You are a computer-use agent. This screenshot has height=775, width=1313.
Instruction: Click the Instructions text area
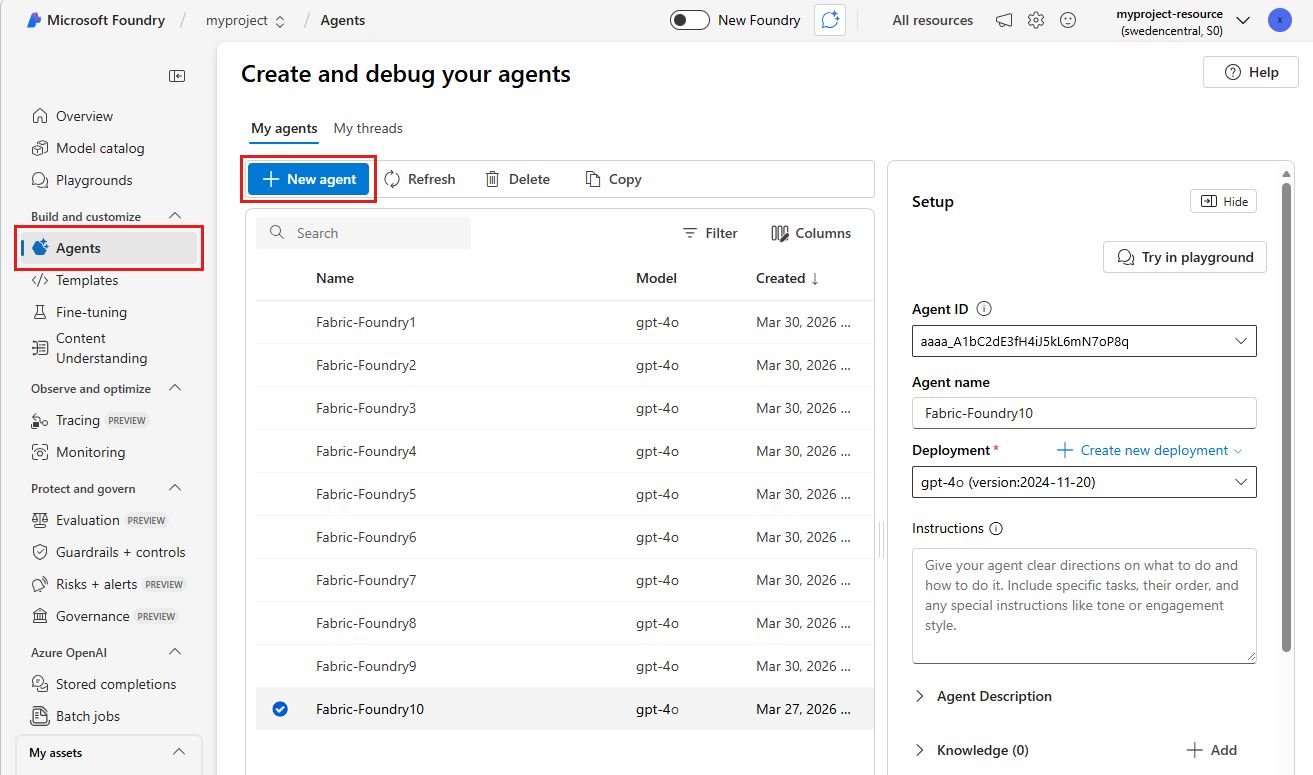click(1084, 605)
